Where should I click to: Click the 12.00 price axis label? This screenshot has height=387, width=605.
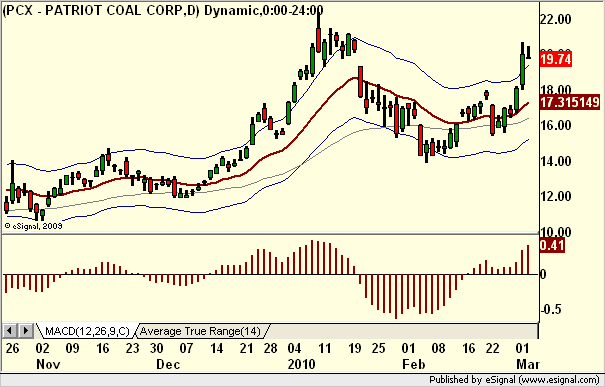556,196
